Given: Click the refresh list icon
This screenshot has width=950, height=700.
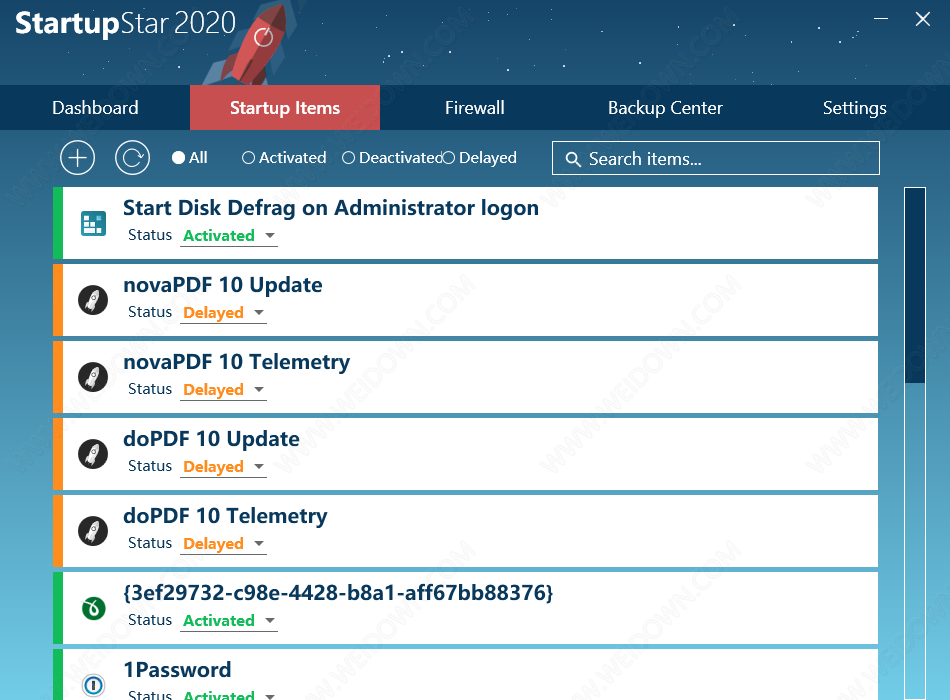Looking at the screenshot, I should click(132, 158).
